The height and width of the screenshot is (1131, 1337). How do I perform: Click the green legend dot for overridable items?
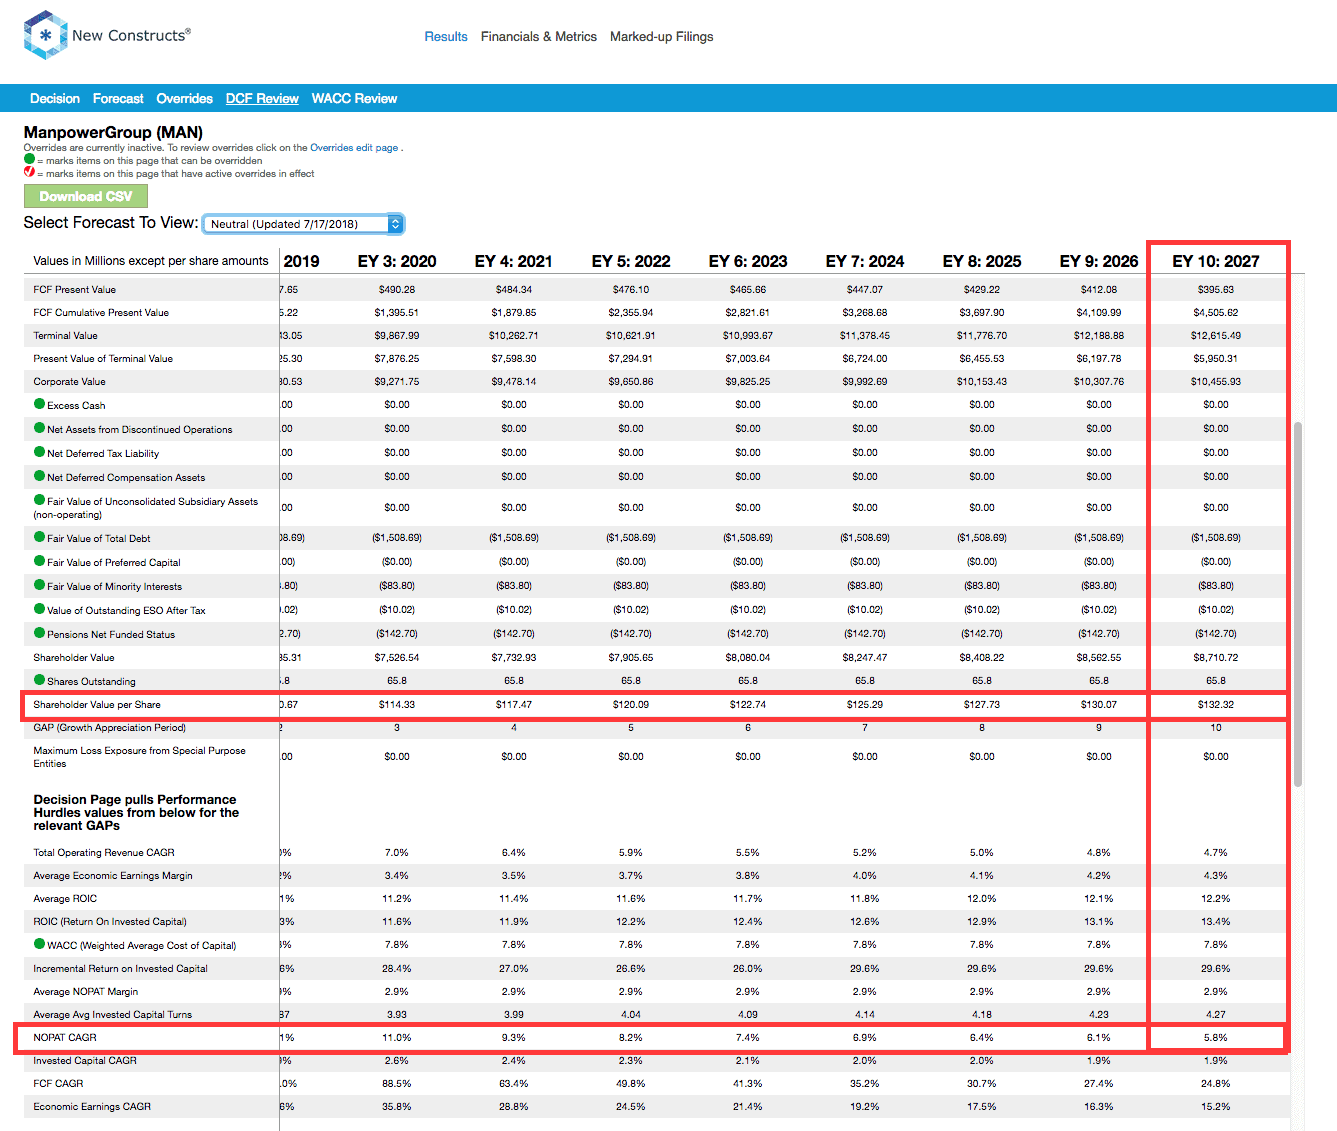[29, 159]
